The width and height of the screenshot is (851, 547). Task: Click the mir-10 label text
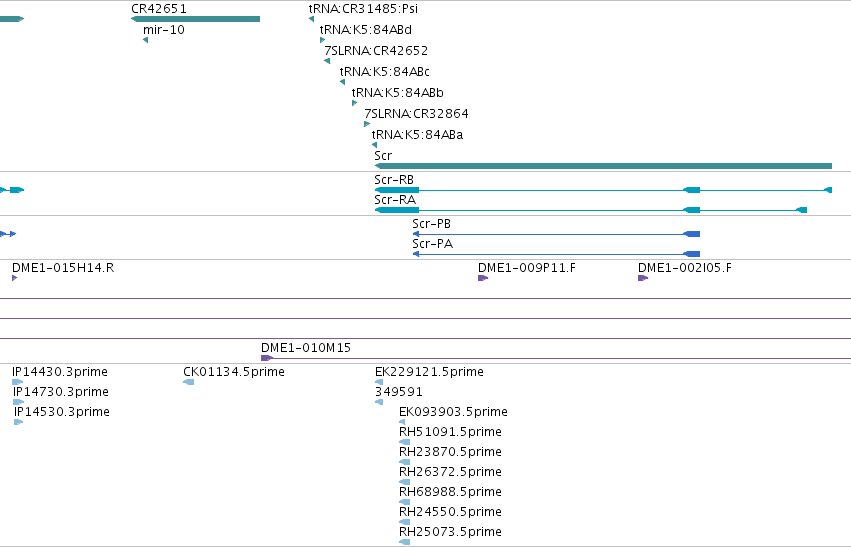click(164, 30)
